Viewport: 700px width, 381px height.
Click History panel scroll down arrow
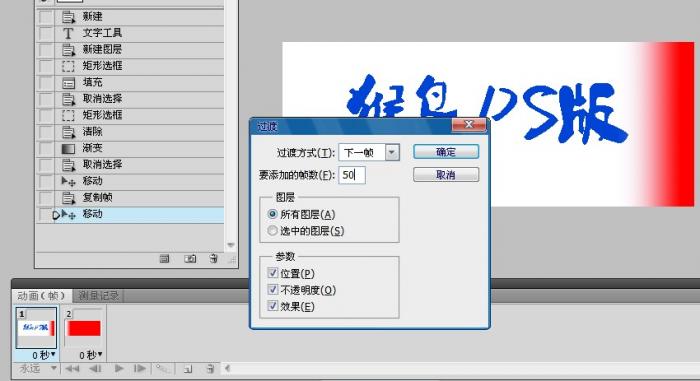pyautogui.click(x=231, y=245)
